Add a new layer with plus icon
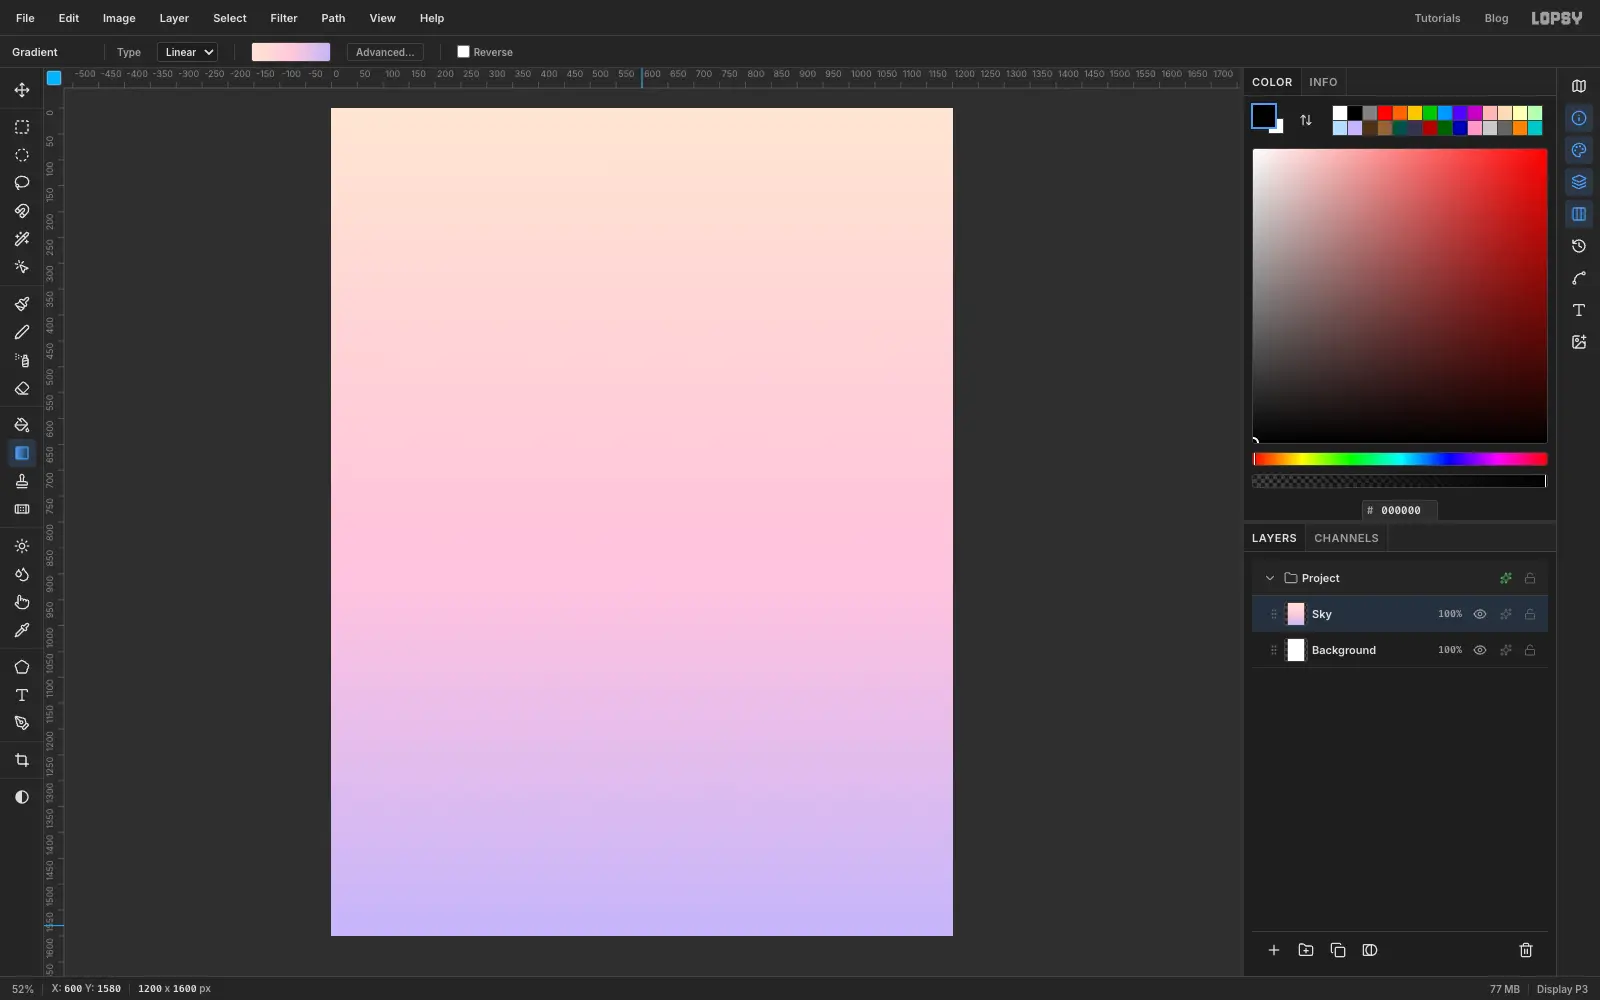 tap(1274, 950)
